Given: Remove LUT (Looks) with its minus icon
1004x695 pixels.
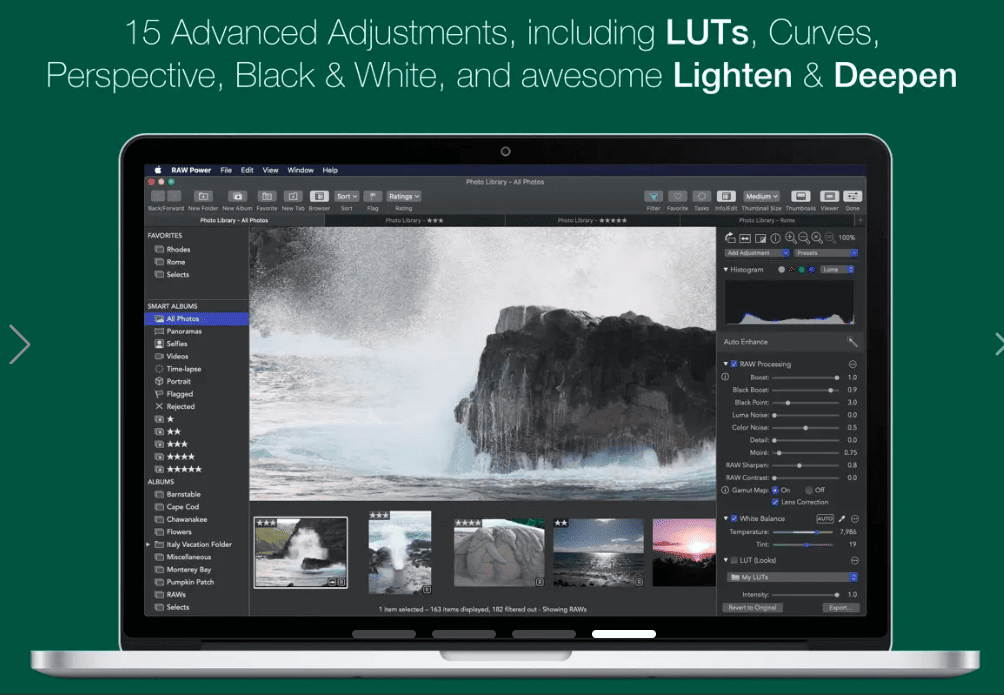Looking at the screenshot, I should (x=855, y=560).
